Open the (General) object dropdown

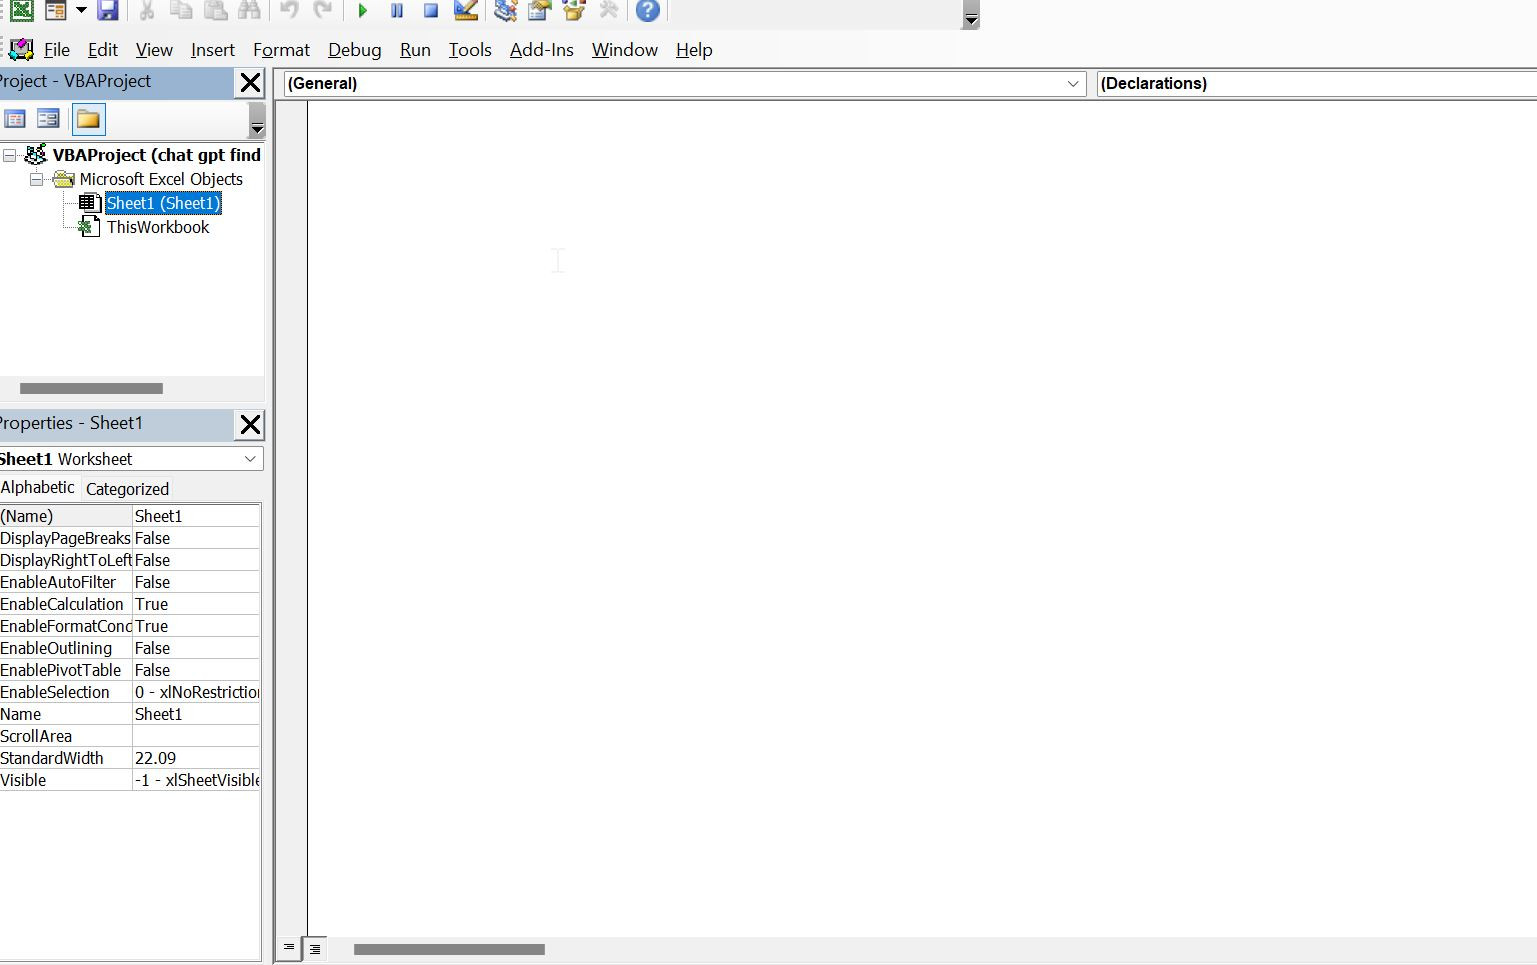[x=1073, y=84]
